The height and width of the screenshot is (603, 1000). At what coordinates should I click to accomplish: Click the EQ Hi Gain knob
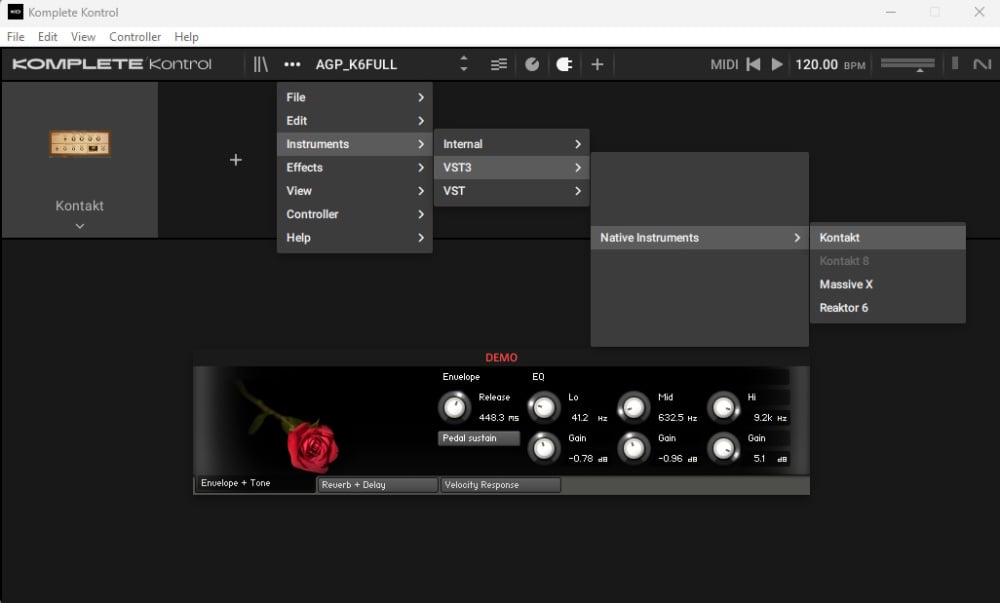point(723,448)
